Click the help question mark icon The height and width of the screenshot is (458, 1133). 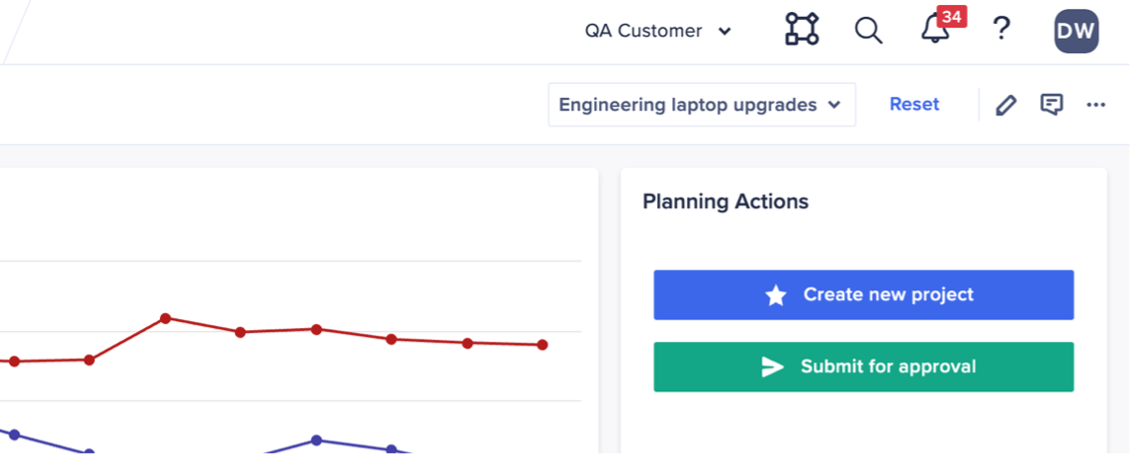1001,30
